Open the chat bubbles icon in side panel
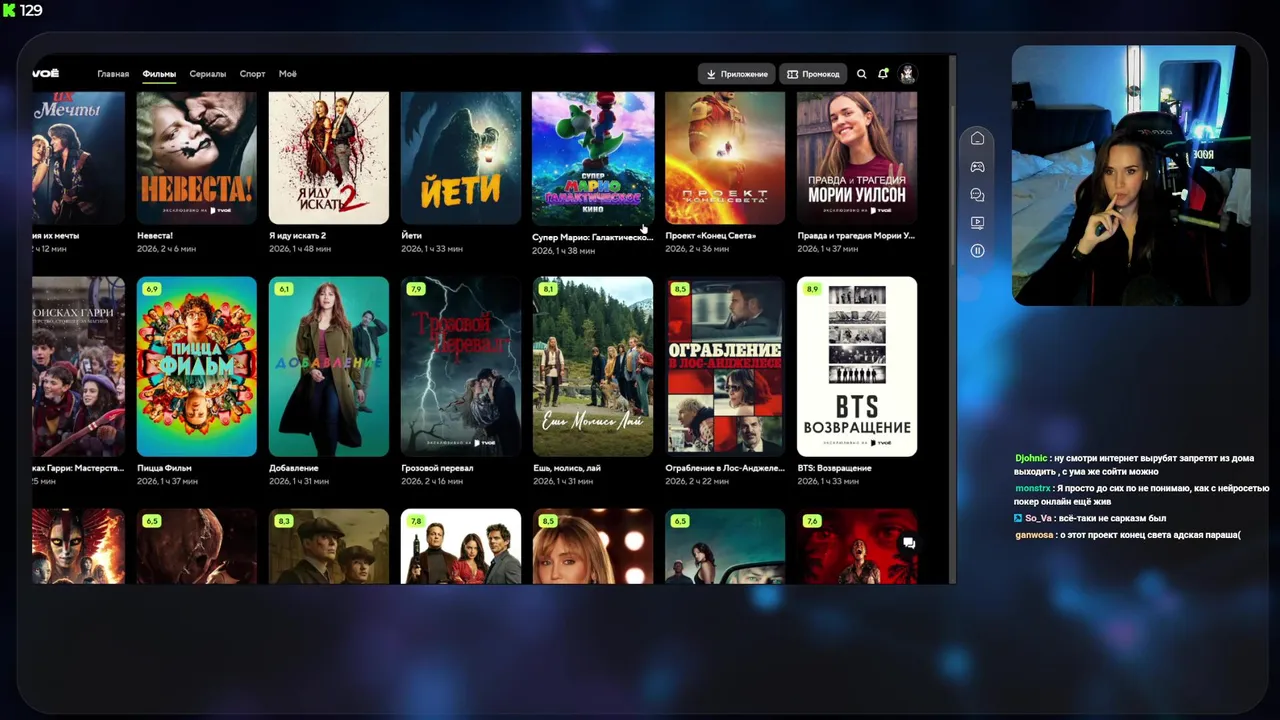The height and width of the screenshot is (720, 1280). (x=978, y=195)
